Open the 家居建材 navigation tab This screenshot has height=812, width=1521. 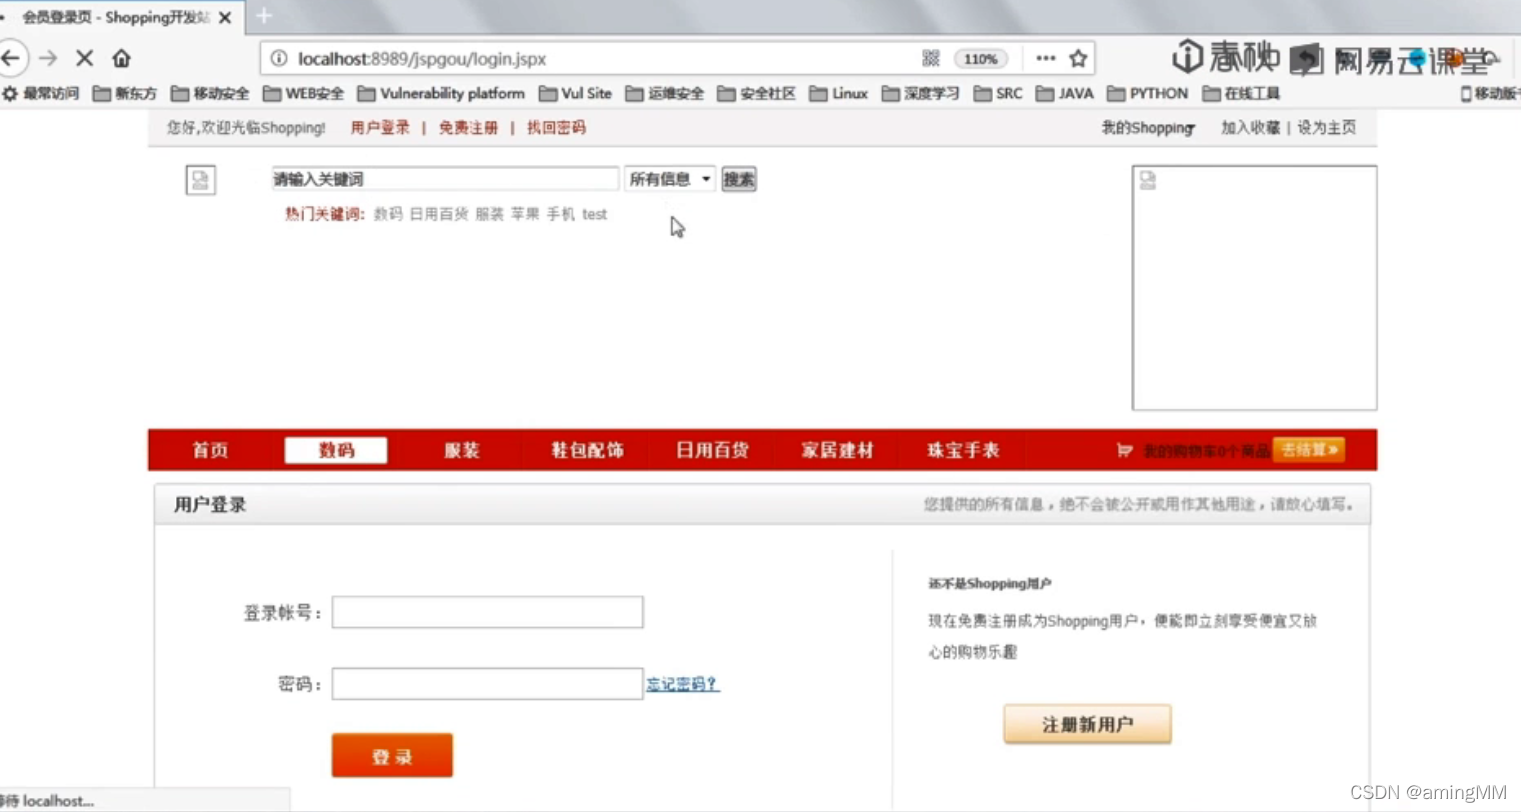pyautogui.click(x=838, y=450)
